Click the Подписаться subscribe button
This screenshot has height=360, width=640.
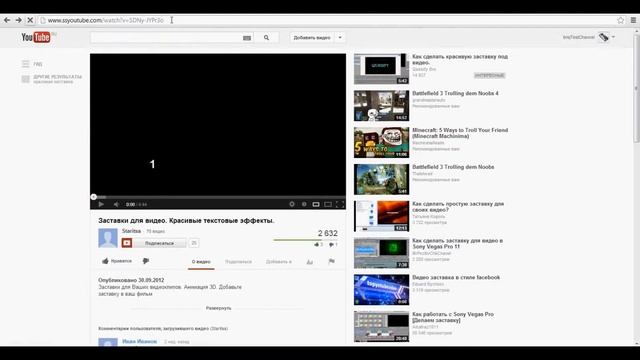pos(154,243)
